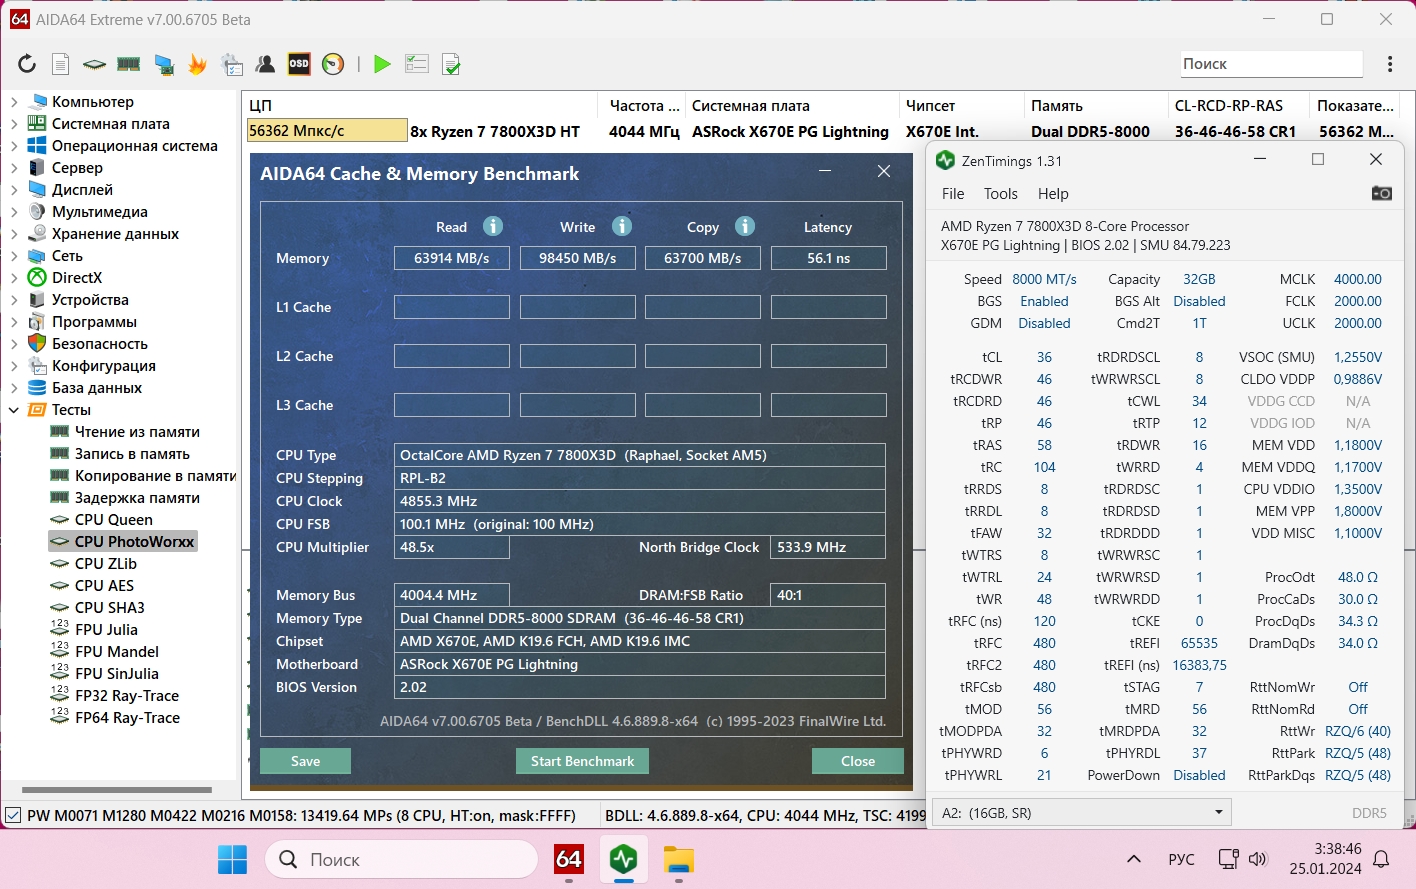Click Start Benchmark button
The width and height of the screenshot is (1416, 889).
point(582,761)
